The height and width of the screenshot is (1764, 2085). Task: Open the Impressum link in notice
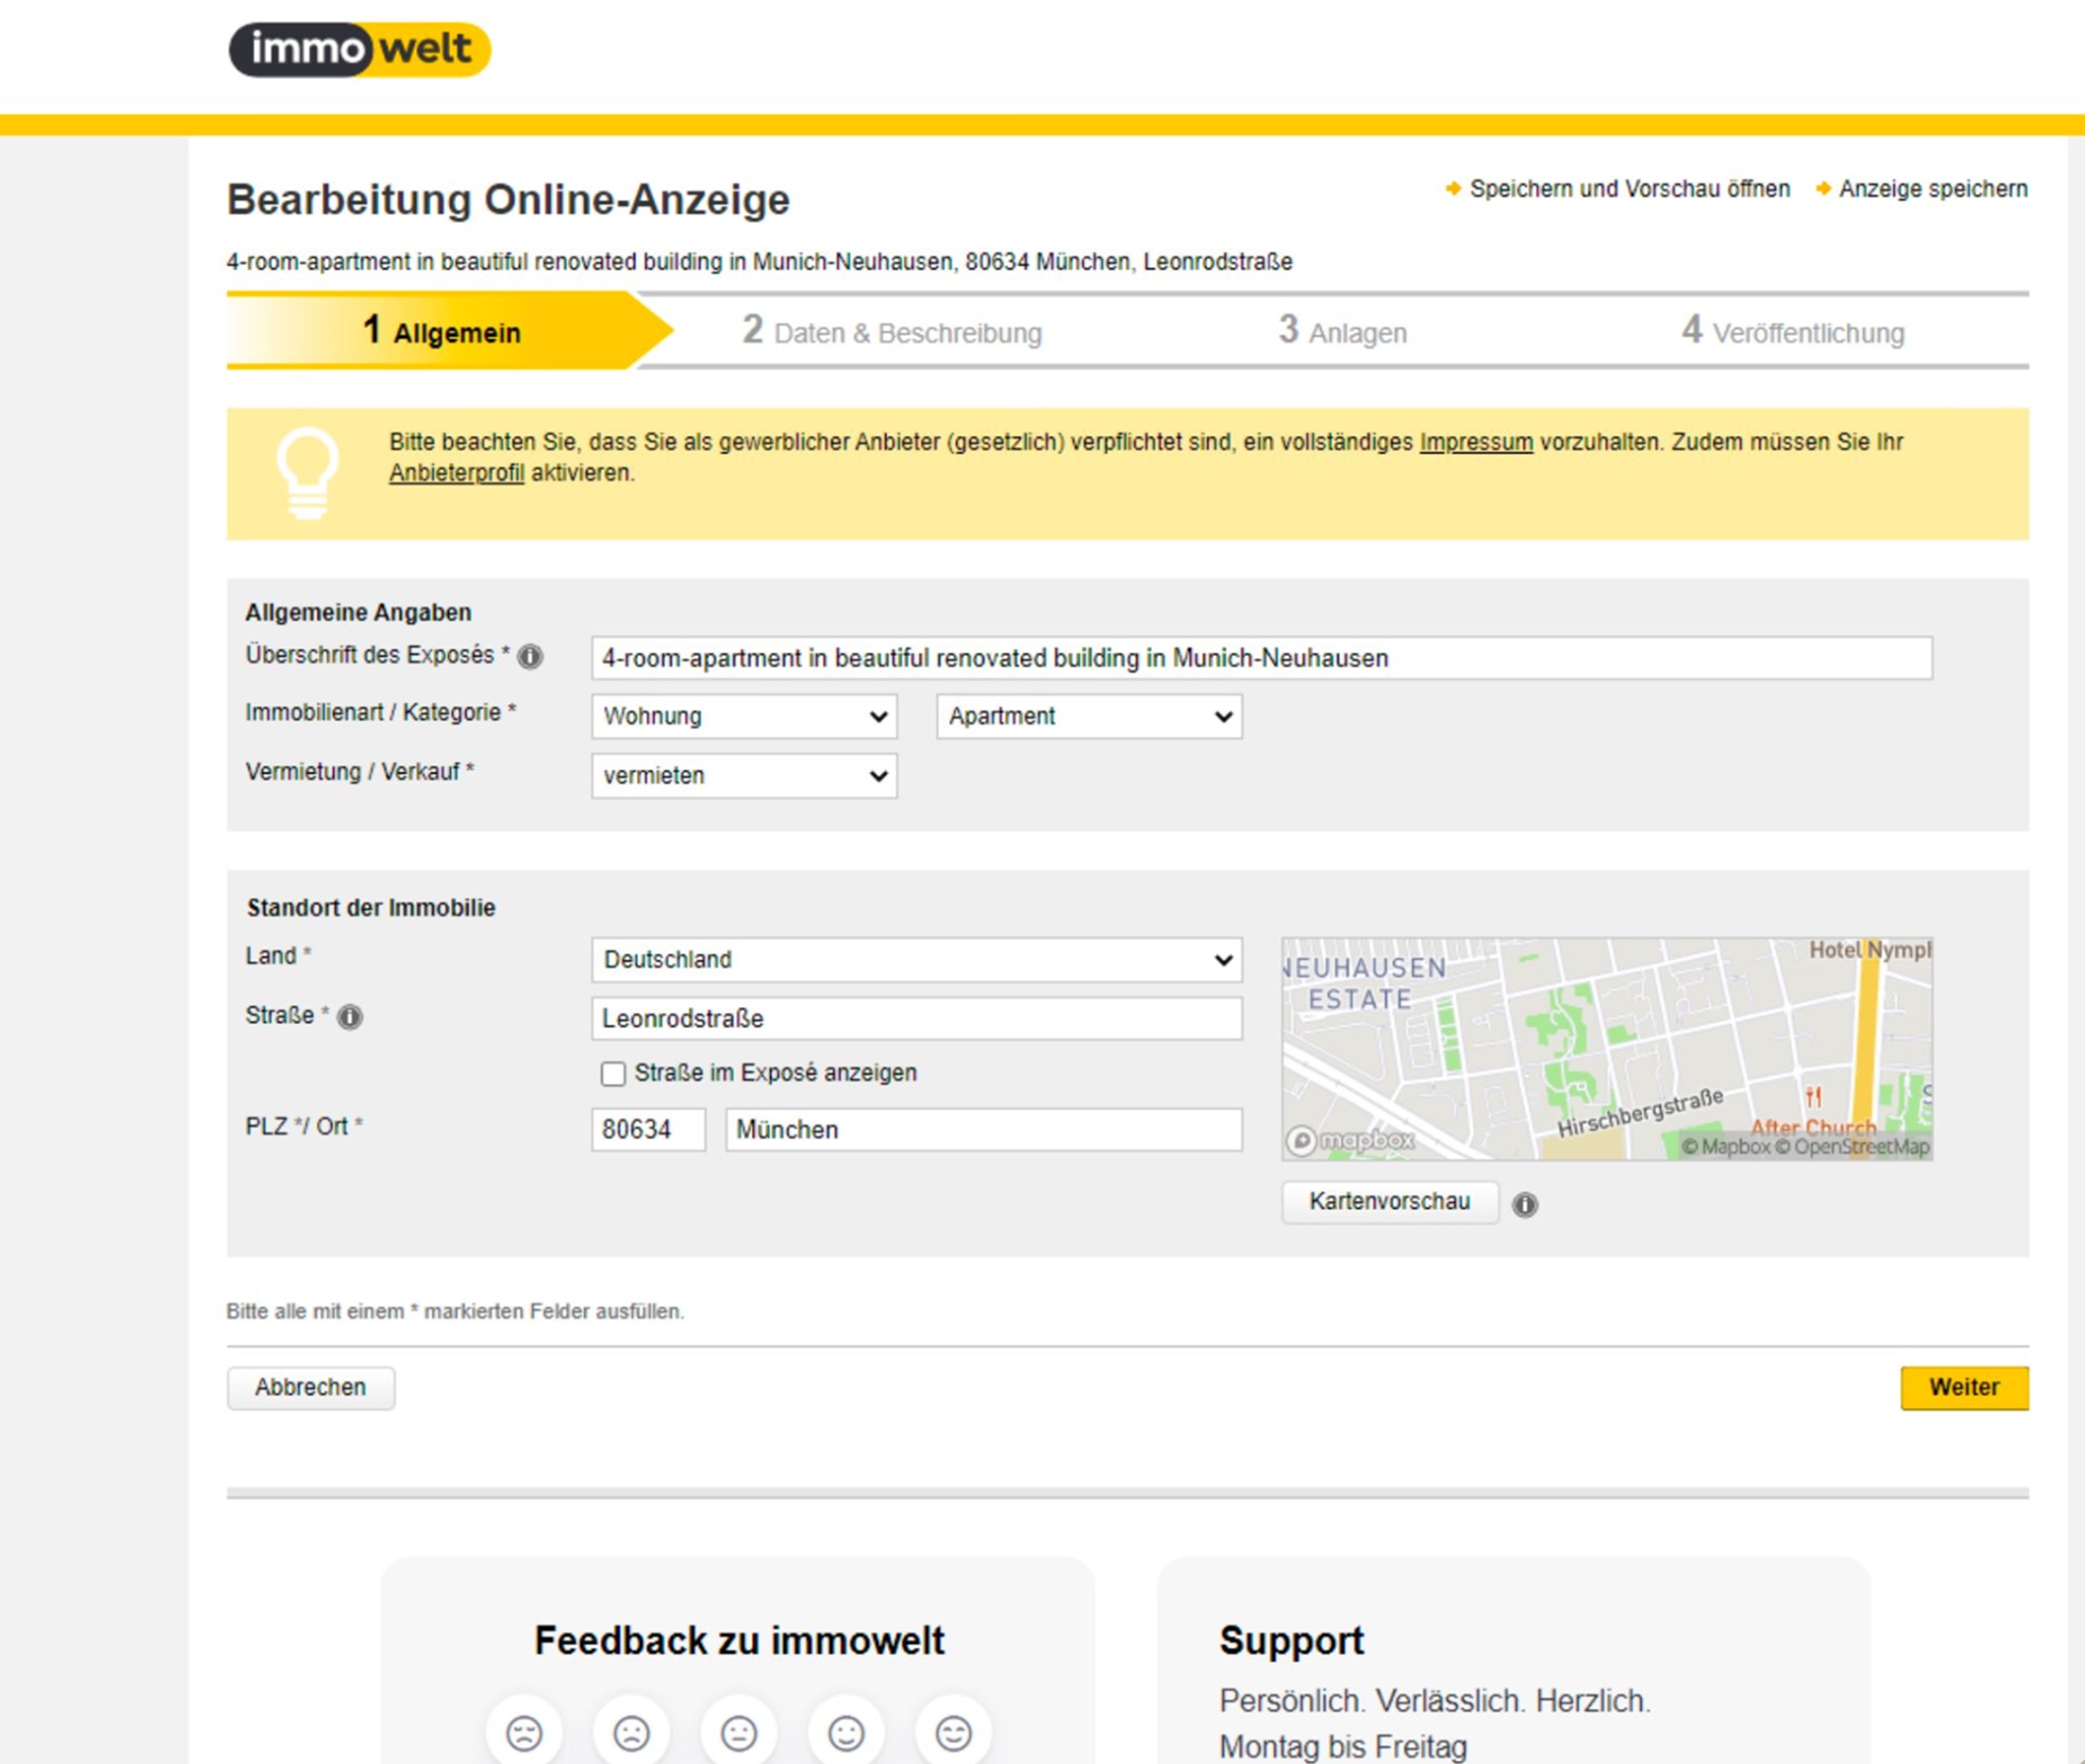1475,442
